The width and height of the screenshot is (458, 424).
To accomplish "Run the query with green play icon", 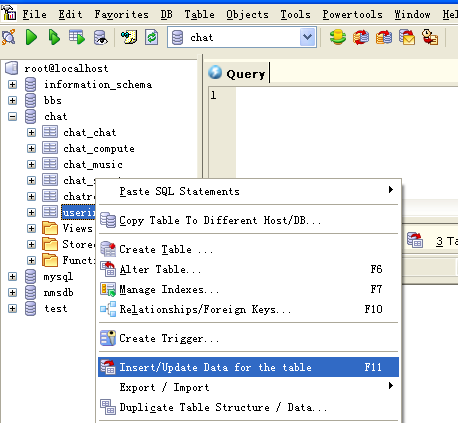I will (31, 37).
